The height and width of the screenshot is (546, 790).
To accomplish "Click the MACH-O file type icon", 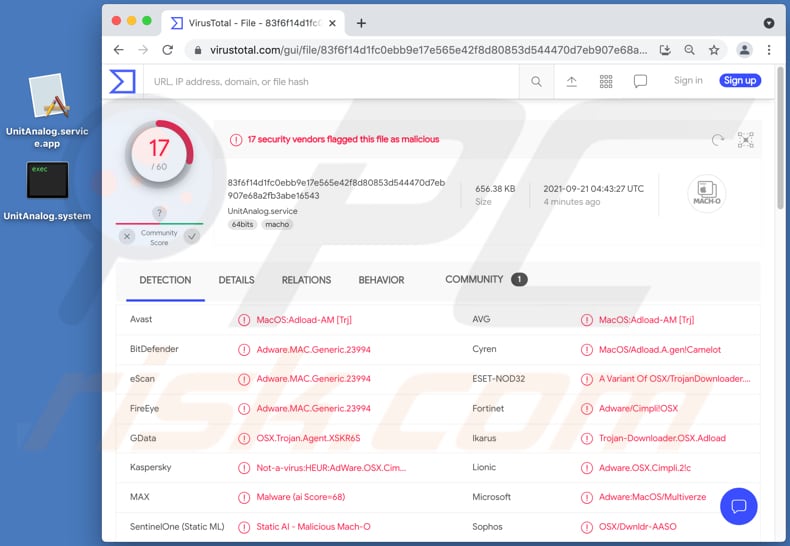I will point(706,193).
